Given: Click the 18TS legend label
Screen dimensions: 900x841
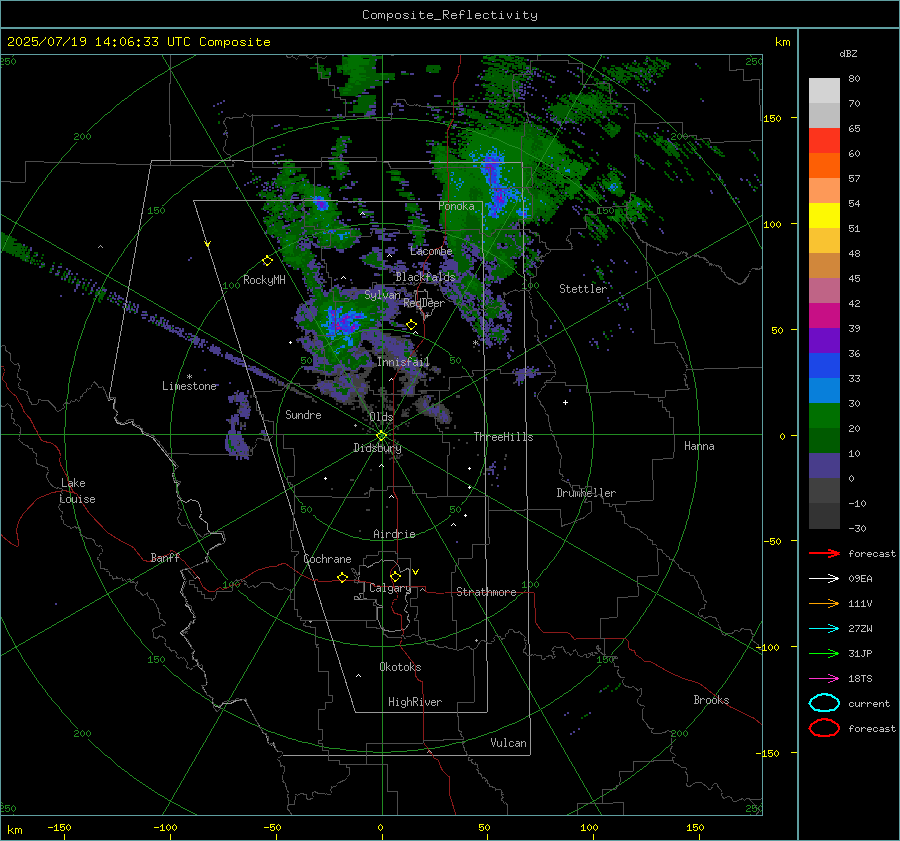Looking at the screenshot, I should (860, 679).
